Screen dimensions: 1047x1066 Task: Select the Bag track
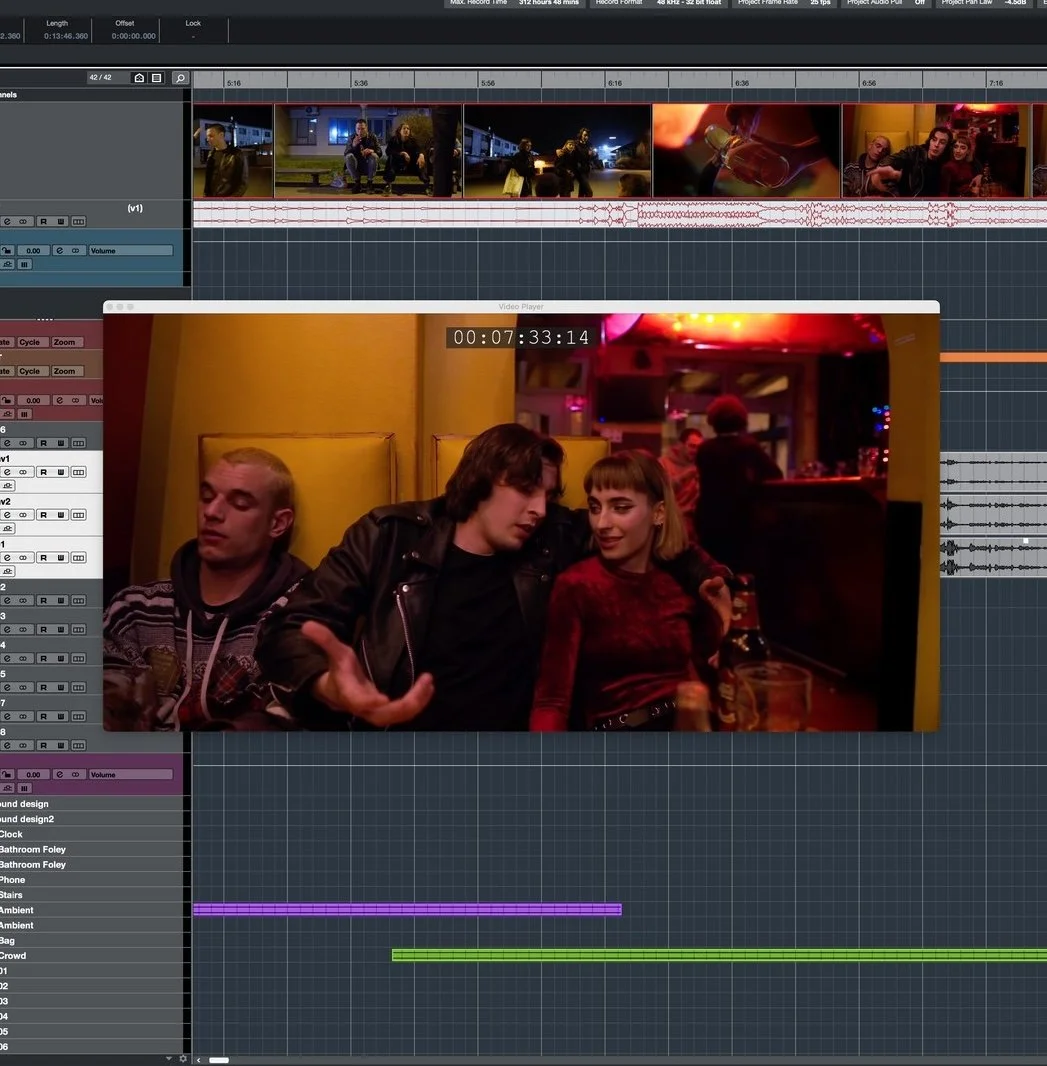92,941
